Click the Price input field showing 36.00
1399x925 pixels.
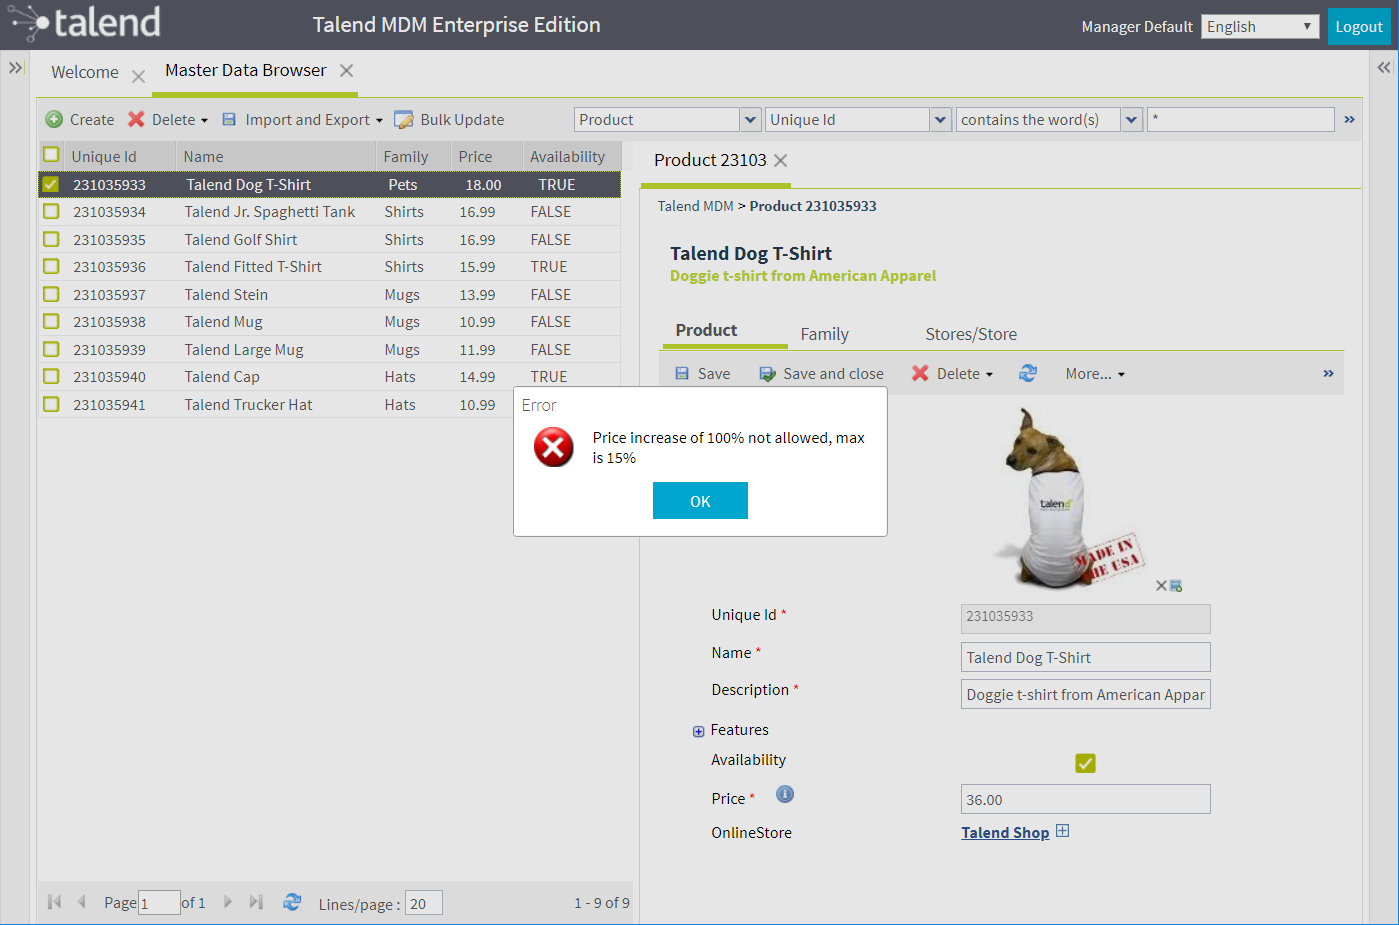(x=1085, y=799)
